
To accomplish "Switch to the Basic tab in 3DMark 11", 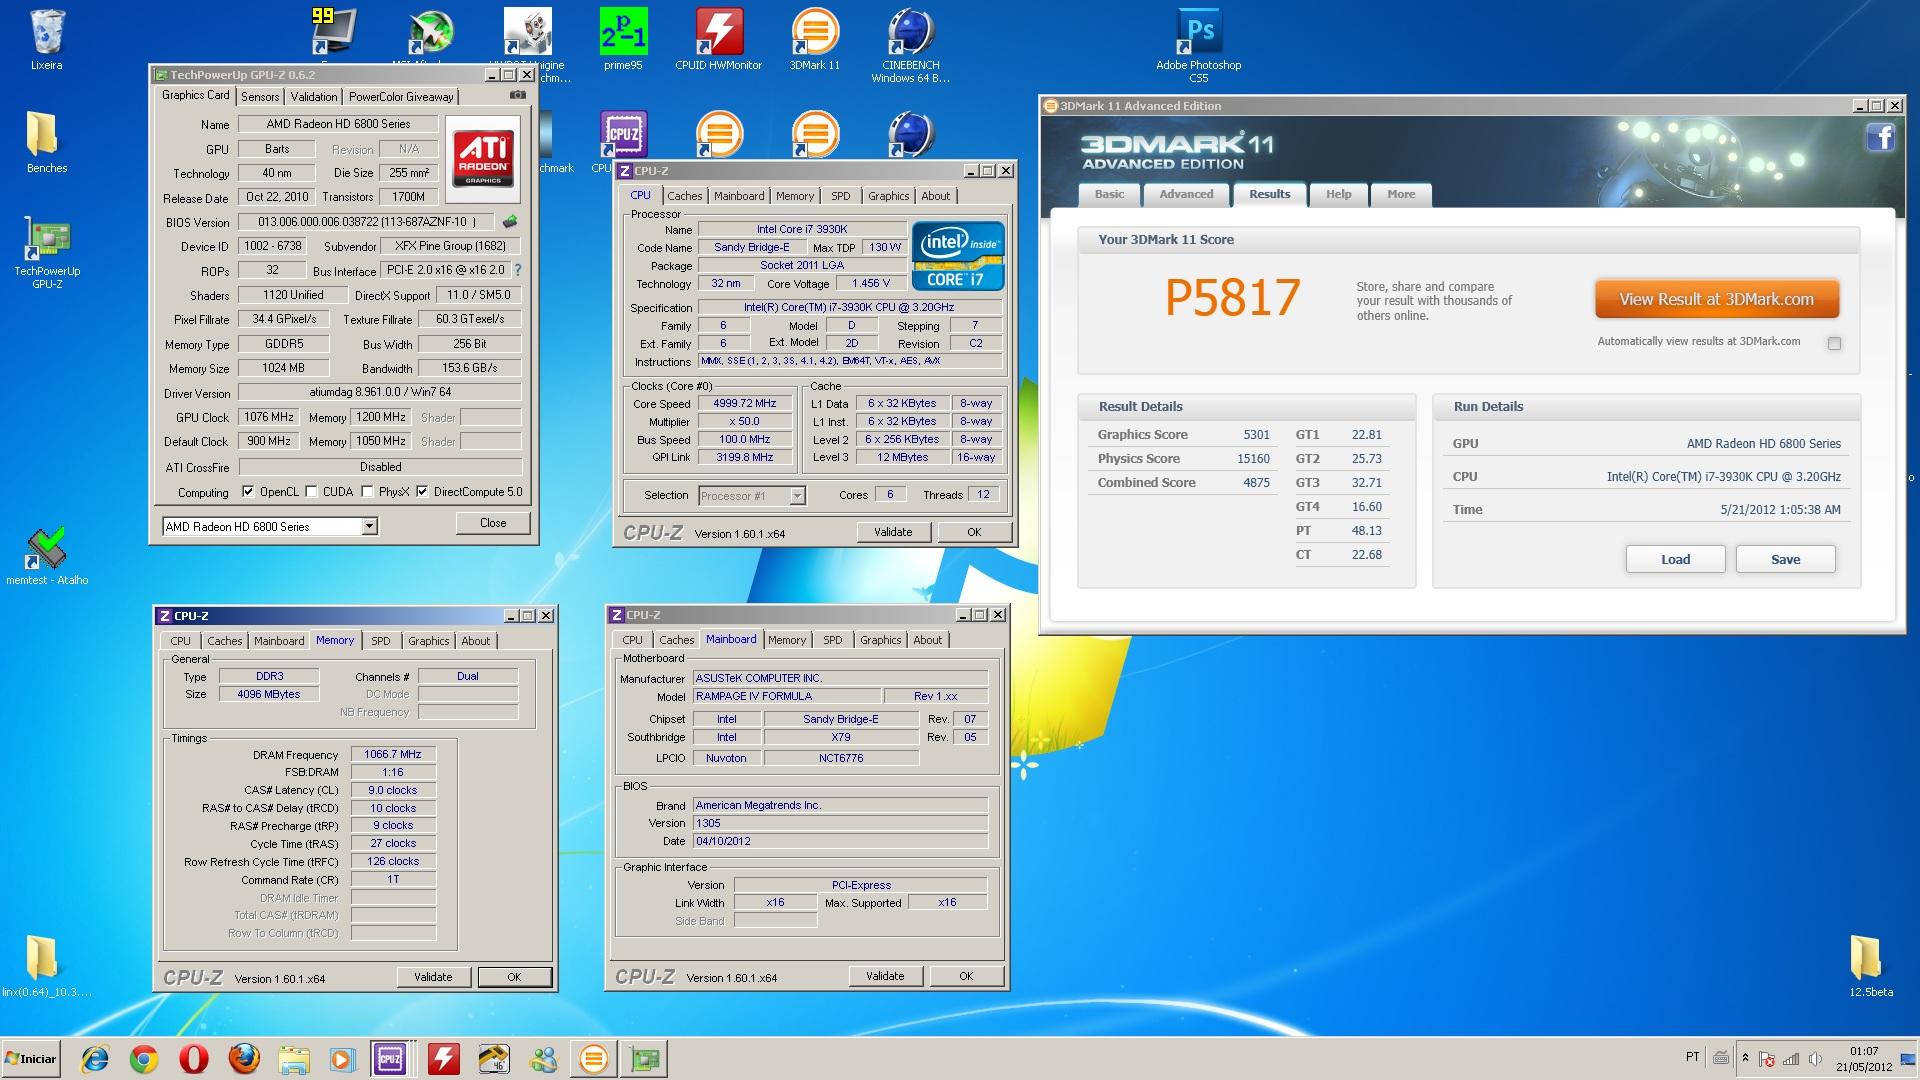I will point(1109,194).
